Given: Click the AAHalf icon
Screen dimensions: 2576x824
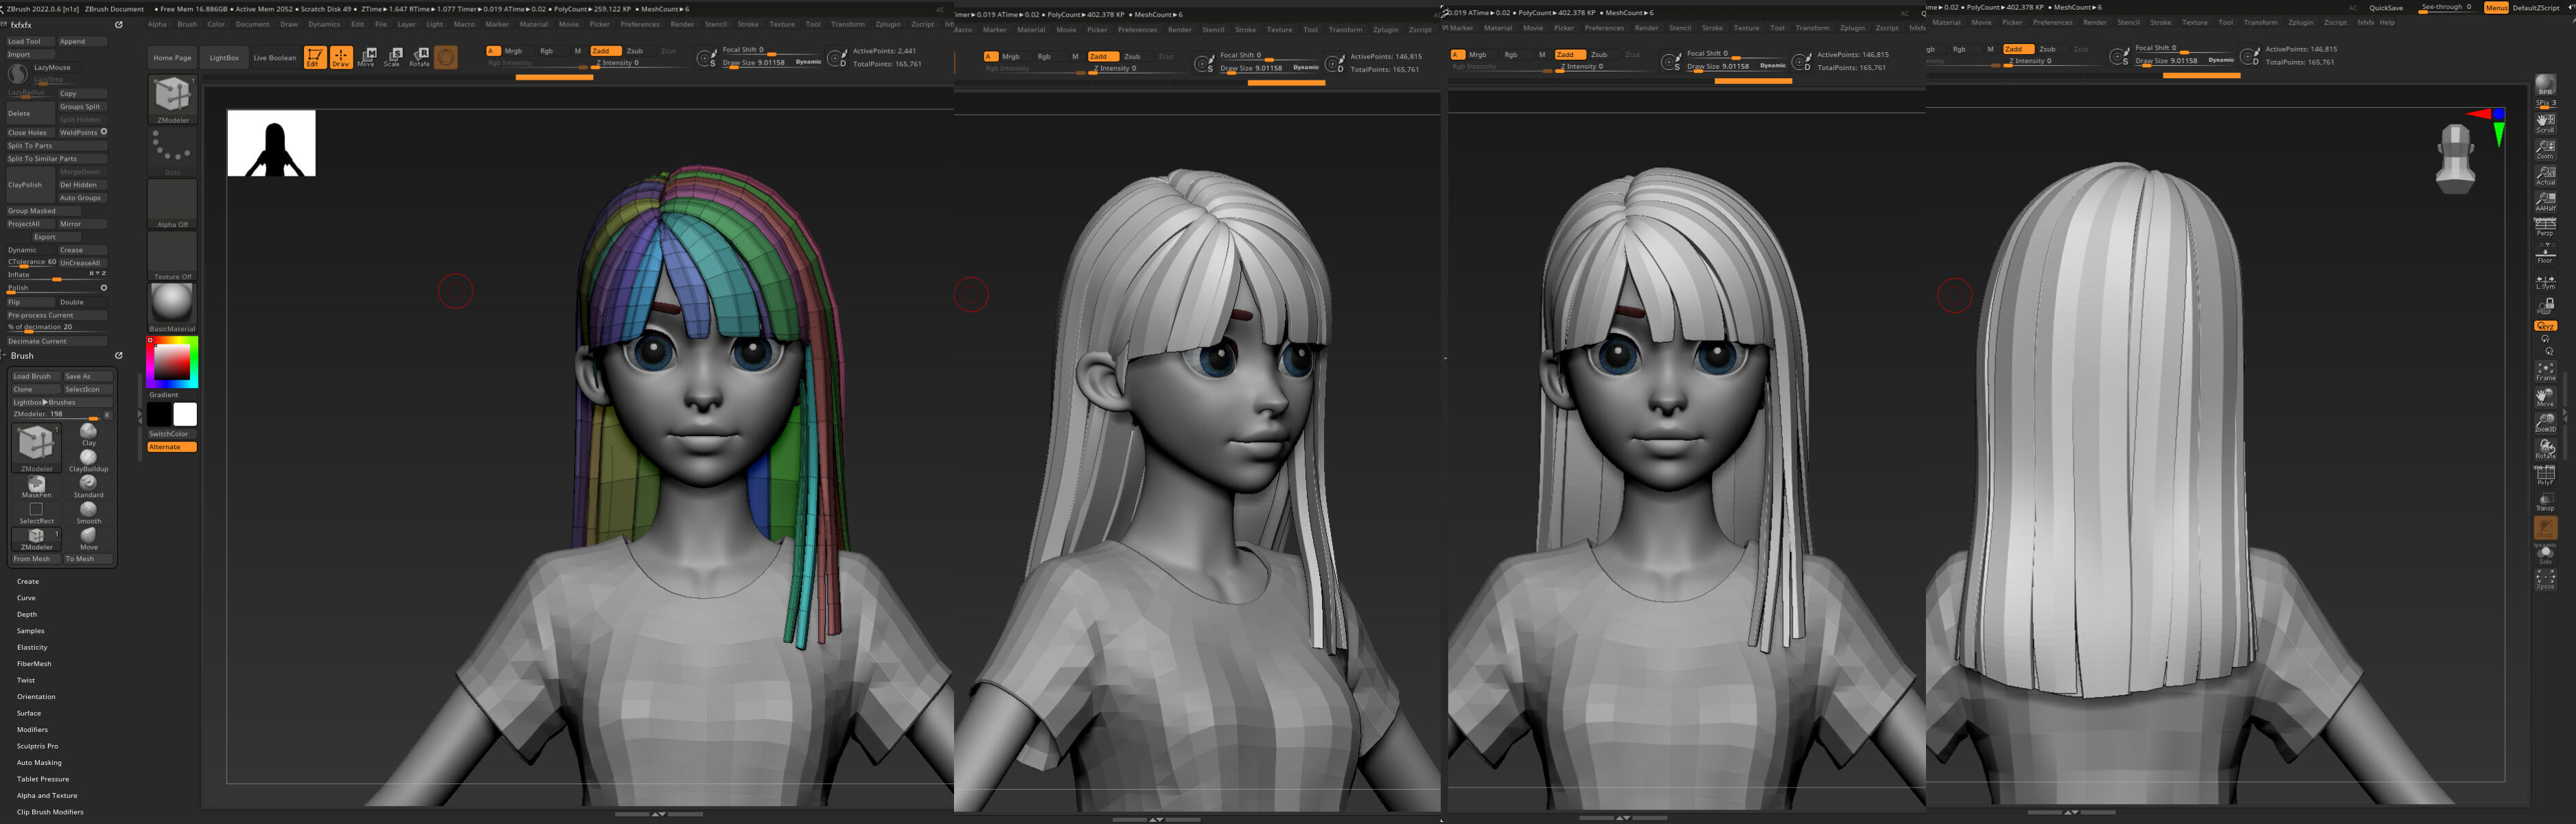Looking at the screenshot, I should coord(2545,201).
